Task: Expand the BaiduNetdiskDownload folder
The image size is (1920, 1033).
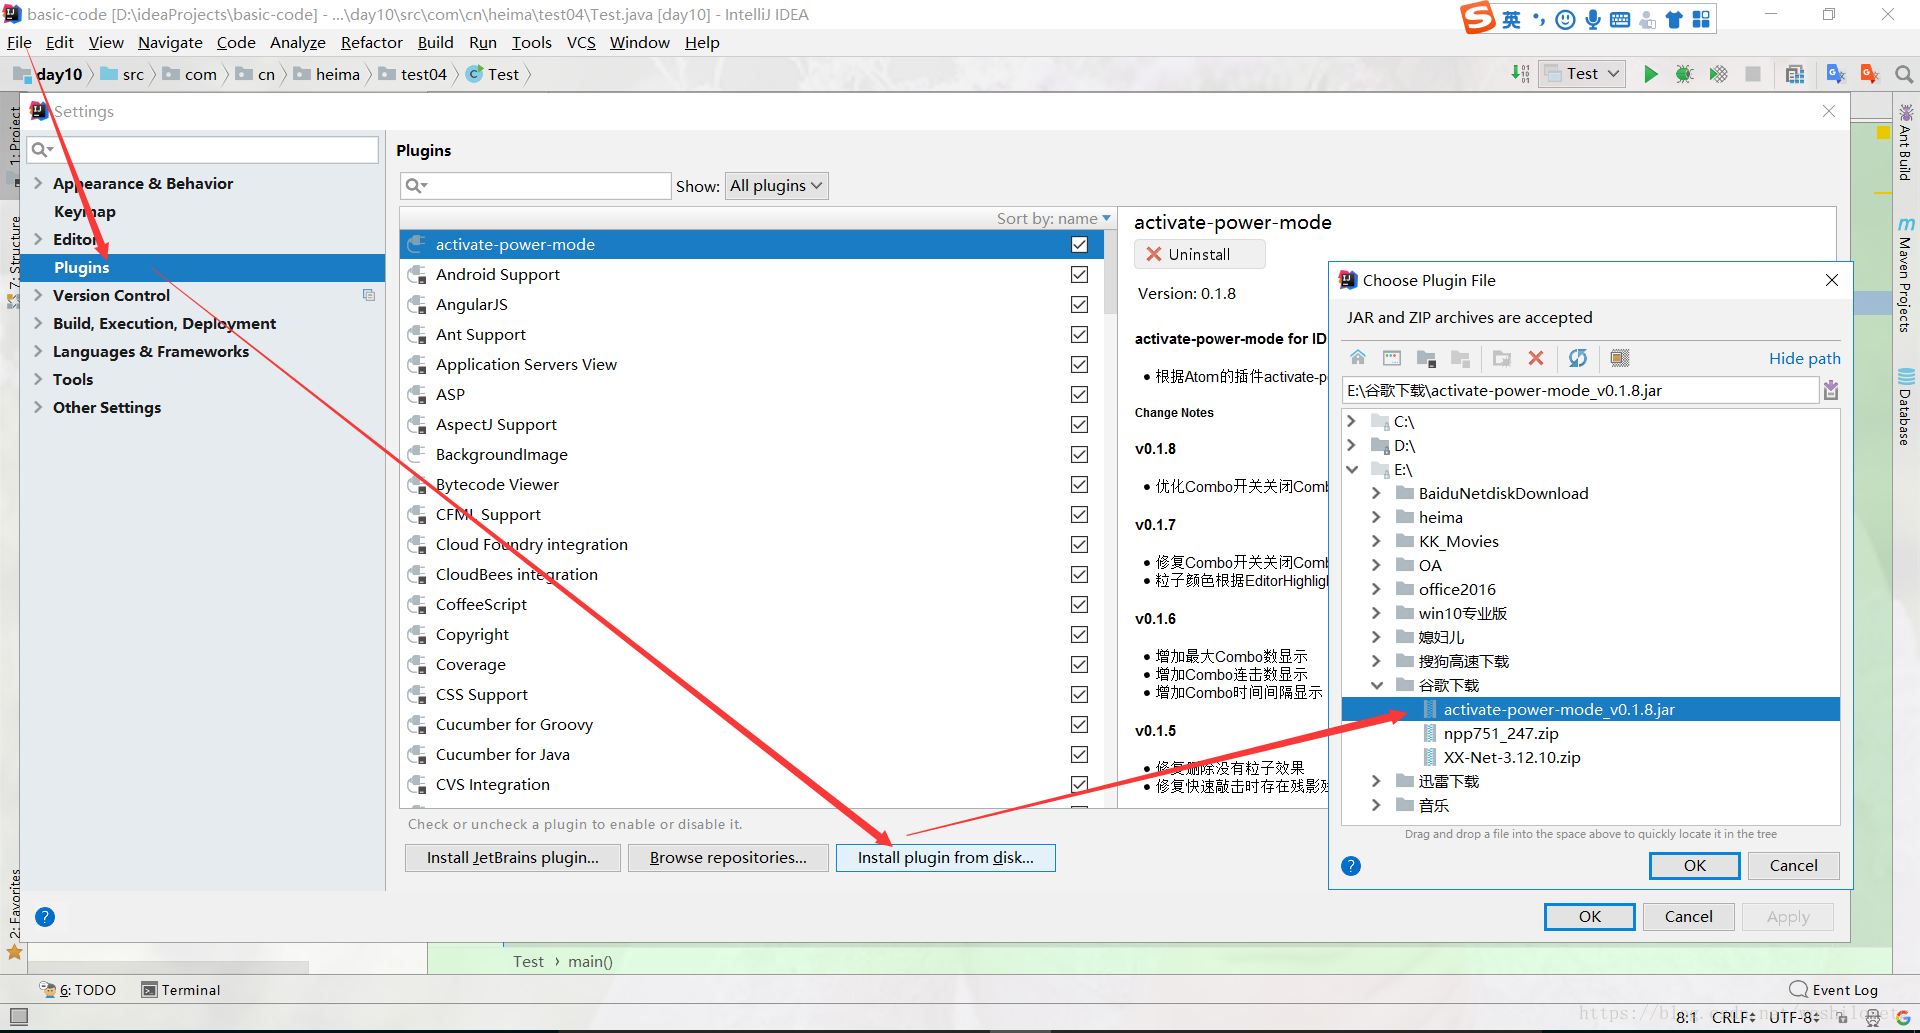Action: click(1377, 493)
